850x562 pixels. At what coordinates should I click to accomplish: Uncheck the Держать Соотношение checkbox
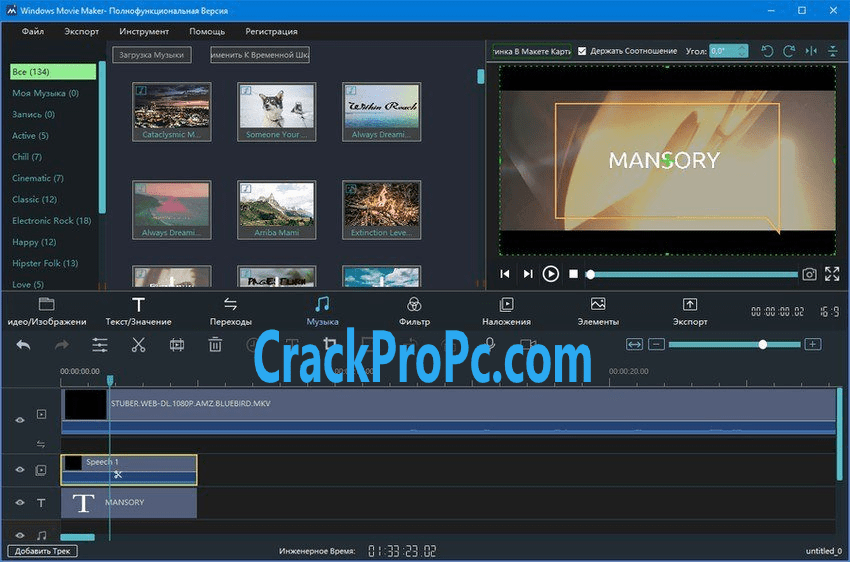click(582, 51)
